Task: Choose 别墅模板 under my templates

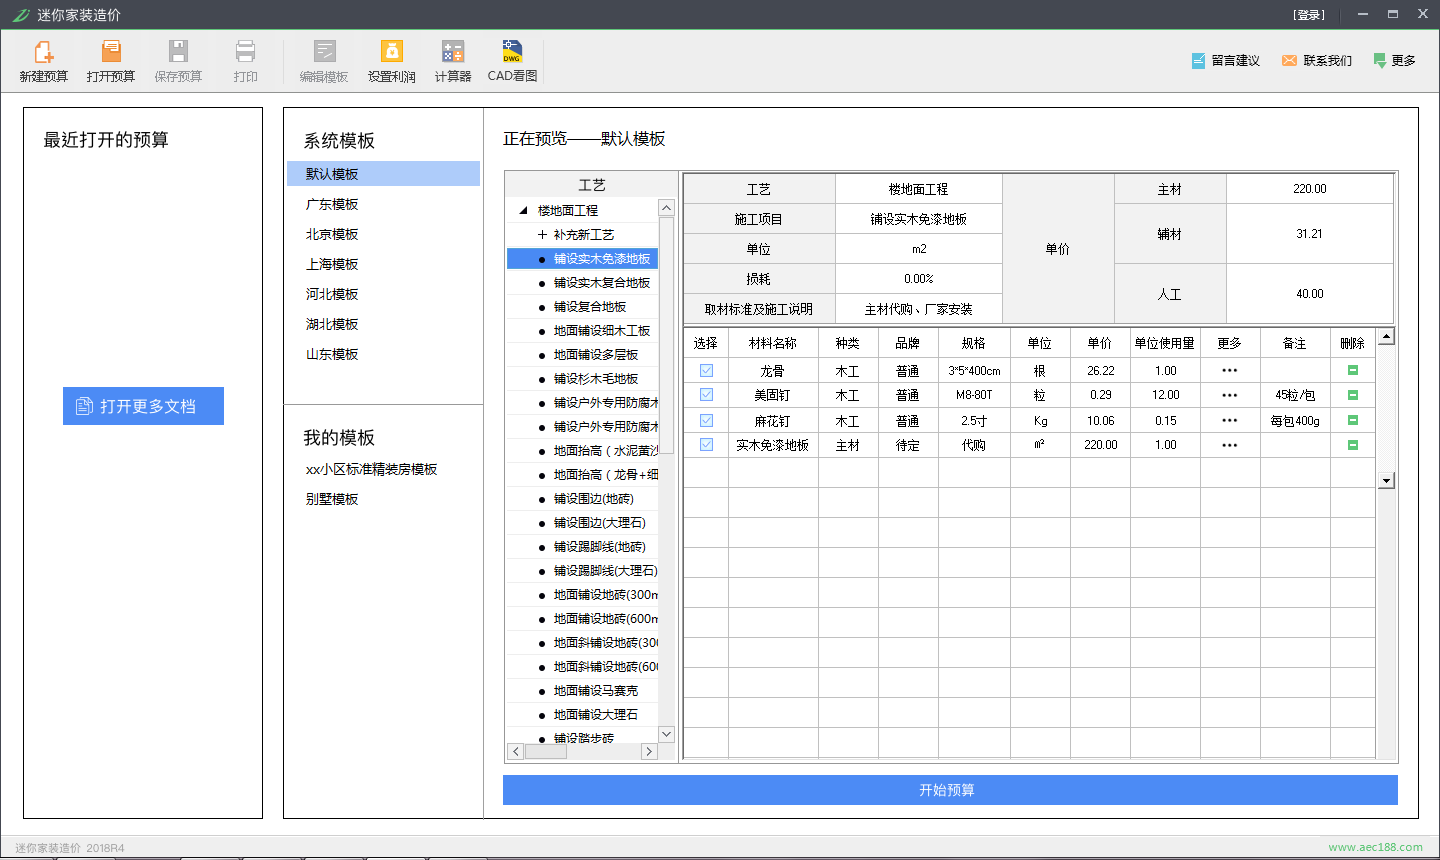Action: [x=332, y=499]
